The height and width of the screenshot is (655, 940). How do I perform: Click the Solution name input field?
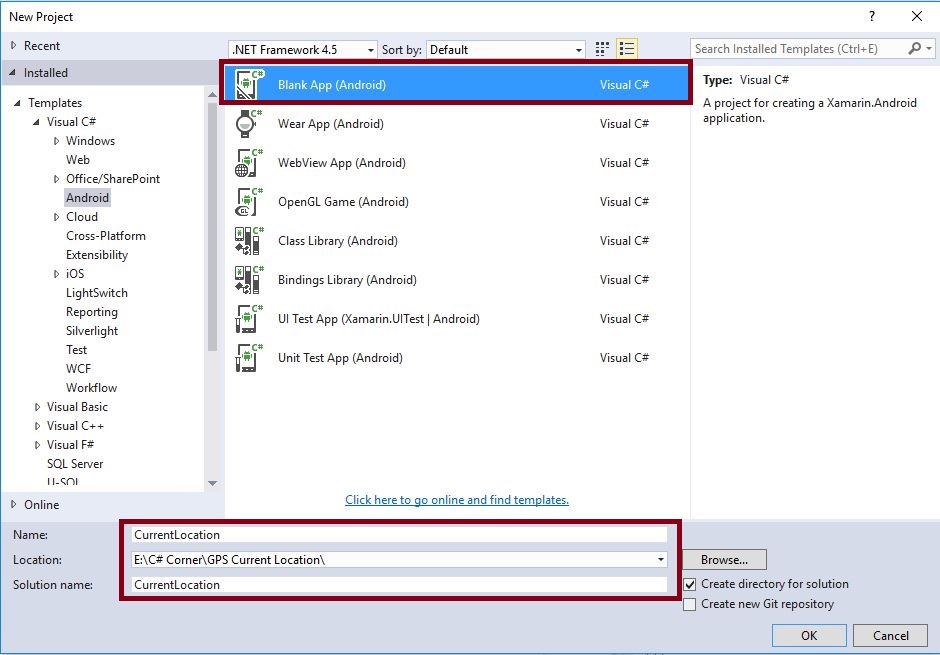[399, 584]
